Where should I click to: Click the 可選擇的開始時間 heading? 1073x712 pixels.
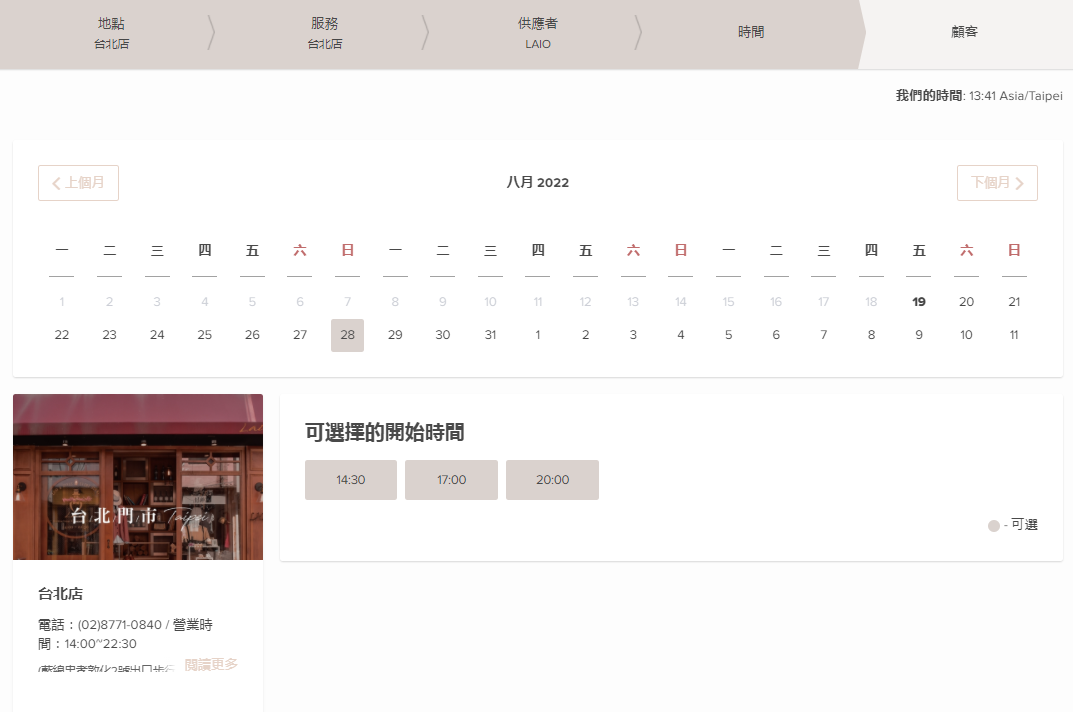[x=385, y=432]
